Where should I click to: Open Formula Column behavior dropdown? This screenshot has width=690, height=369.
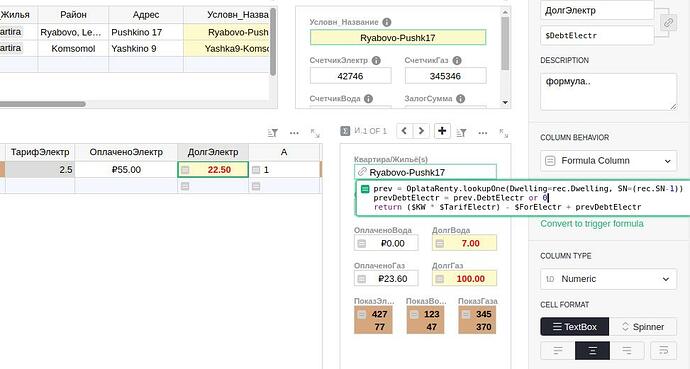click(x=609, y=161)
